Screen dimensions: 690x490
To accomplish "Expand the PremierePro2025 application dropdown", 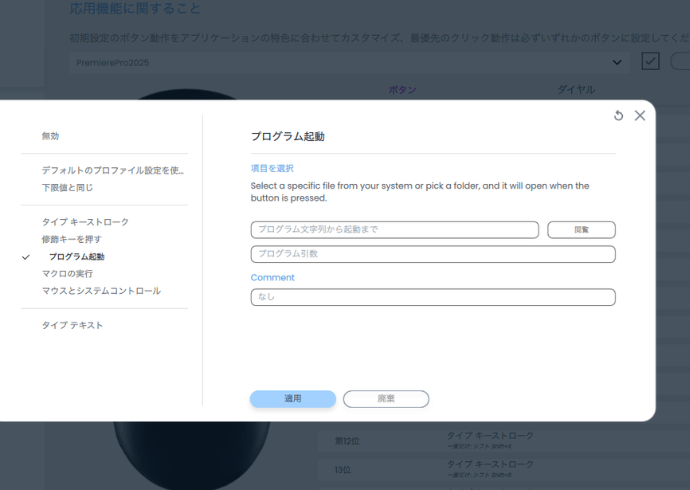I will tap(616, 62).
